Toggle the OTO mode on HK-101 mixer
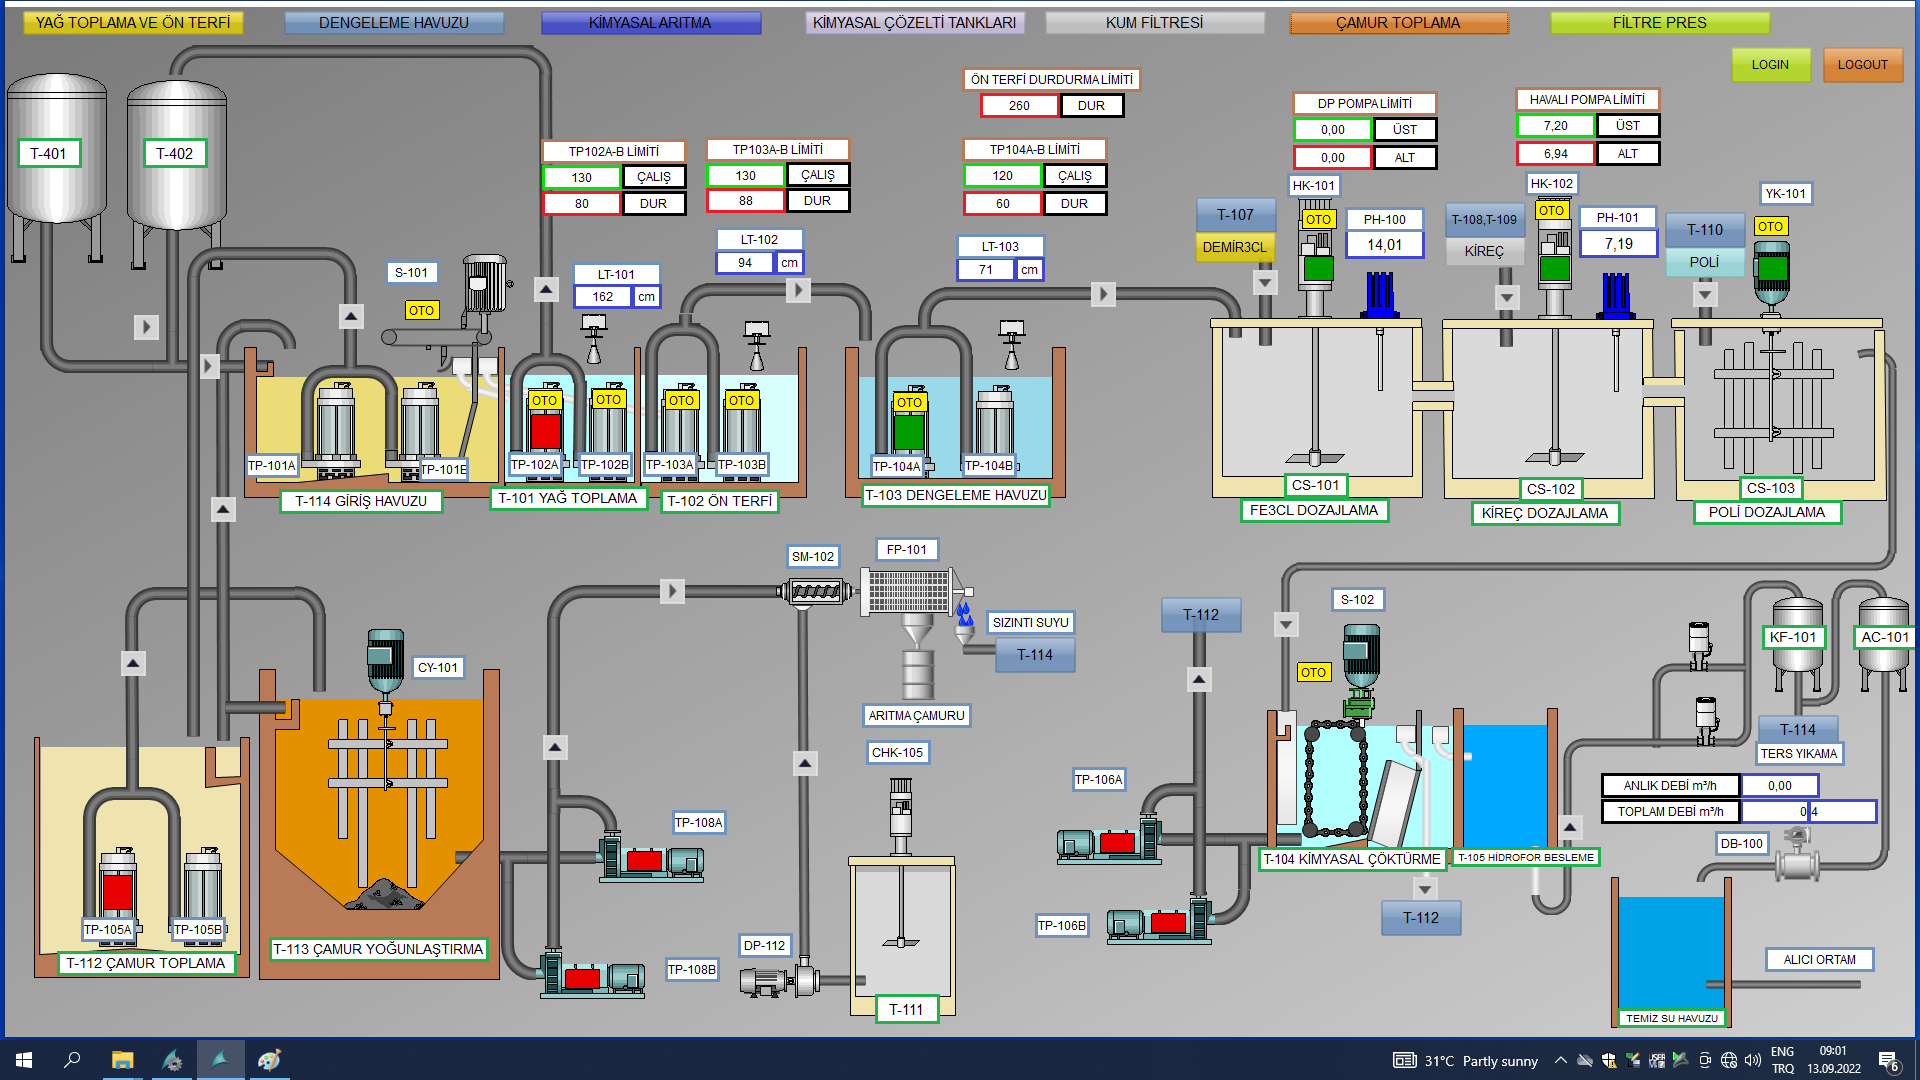 point(1317,219)
